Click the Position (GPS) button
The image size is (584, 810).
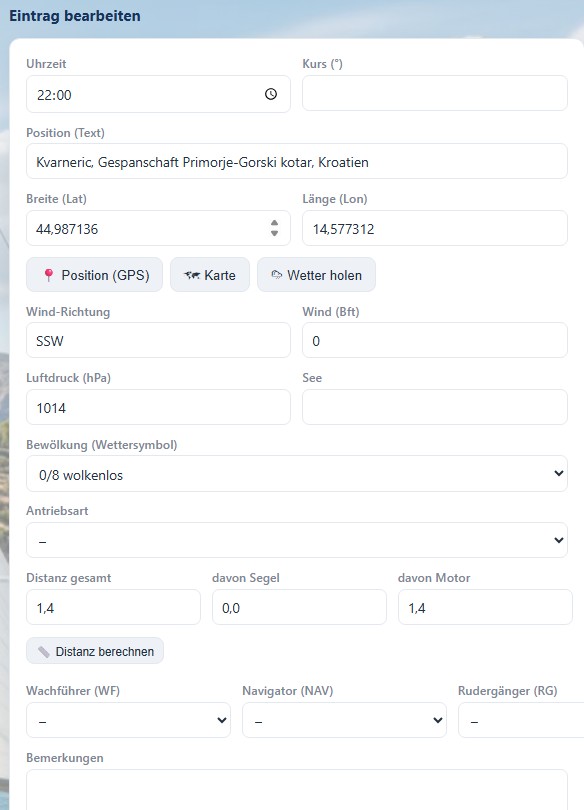(x=94, y=275)
